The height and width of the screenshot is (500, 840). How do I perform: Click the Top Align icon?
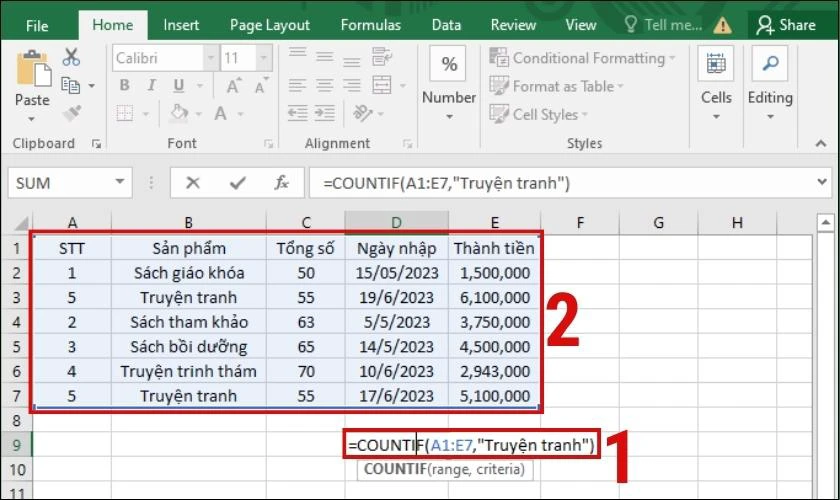(x=297, y=55)
